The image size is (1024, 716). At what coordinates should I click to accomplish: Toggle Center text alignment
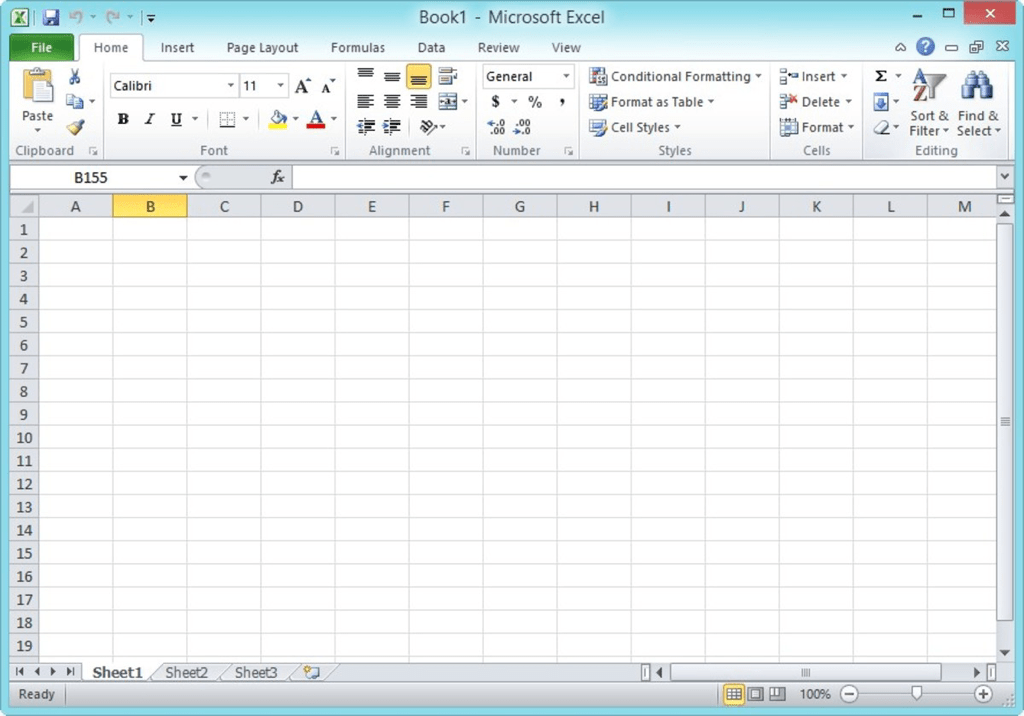pyautogui.click(x=392, y=101)
